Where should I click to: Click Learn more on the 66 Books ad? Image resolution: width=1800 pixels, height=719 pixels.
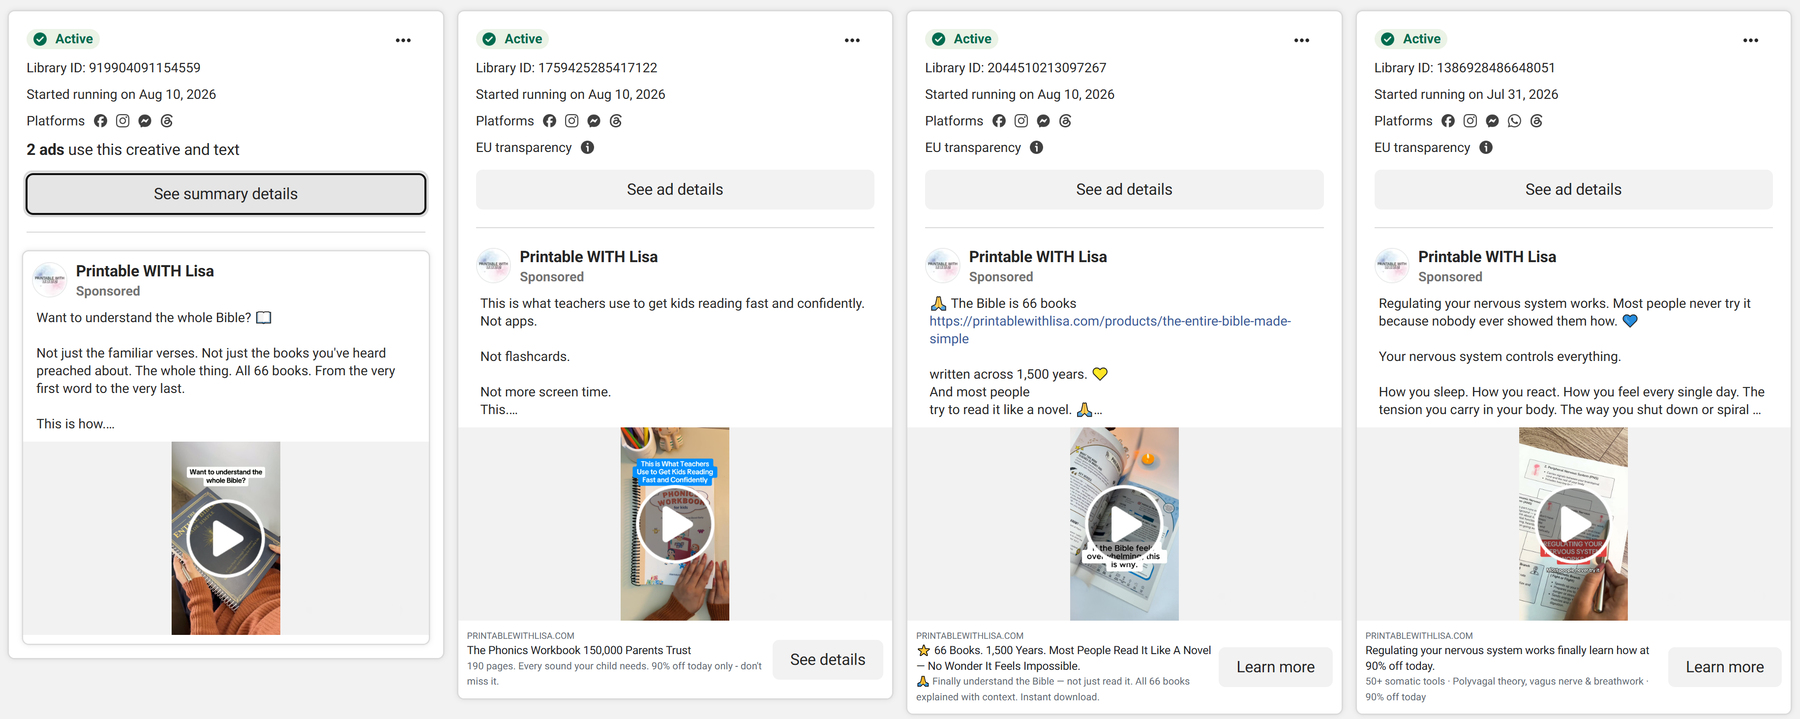pos(1275,667)
